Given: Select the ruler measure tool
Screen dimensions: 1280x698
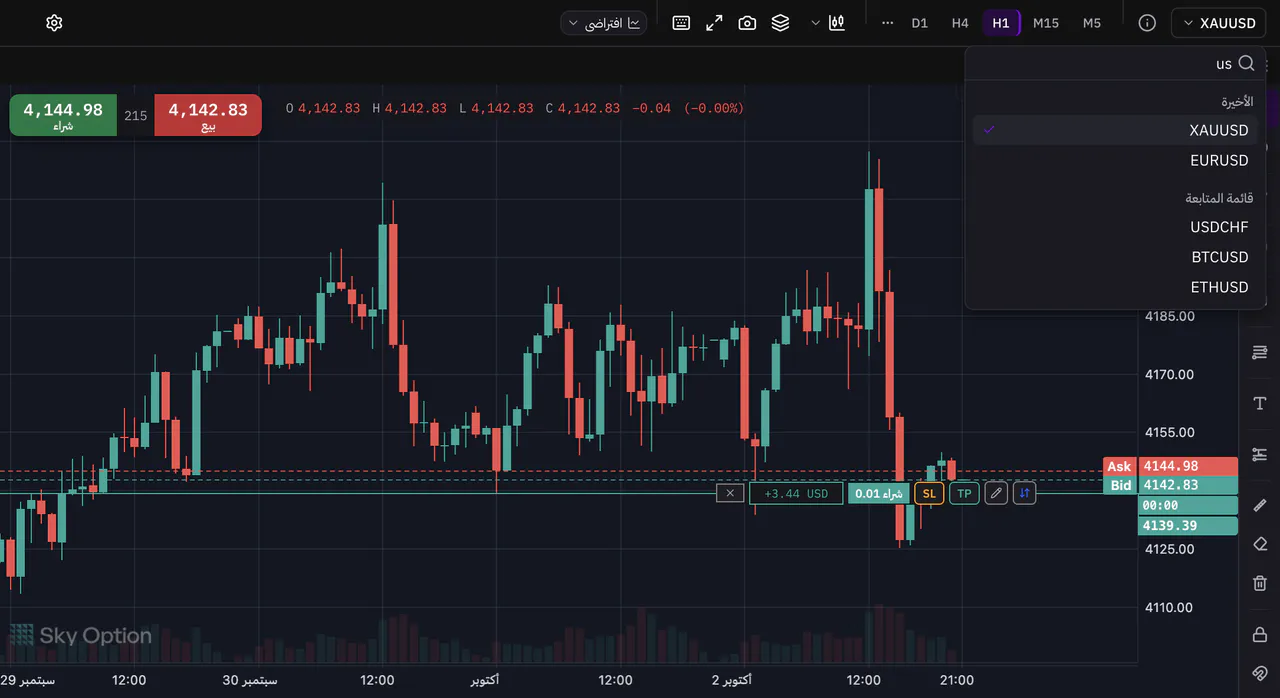Looking at the screenshot, I should point(1260,505).
